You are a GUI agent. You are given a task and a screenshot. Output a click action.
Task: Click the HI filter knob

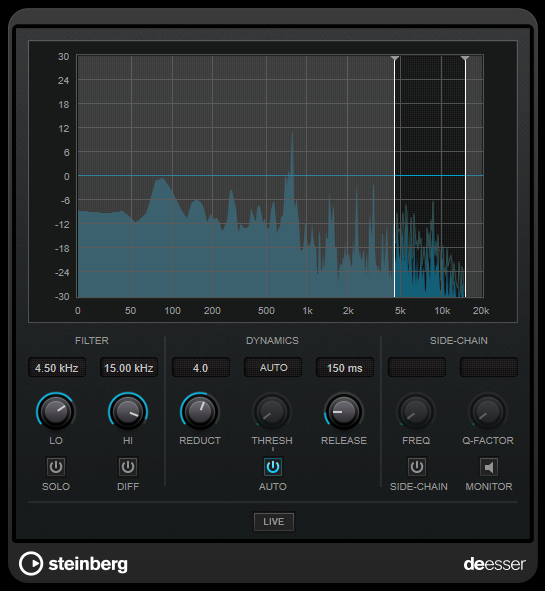pos(128,412)
